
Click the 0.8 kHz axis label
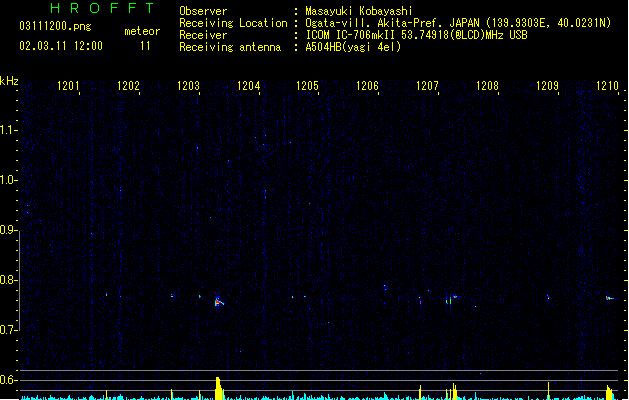8,280
